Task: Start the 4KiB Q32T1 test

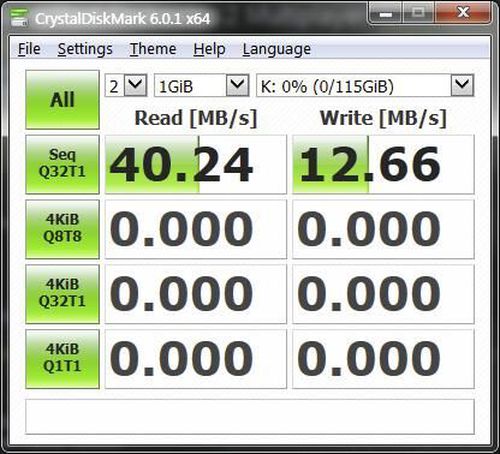Action: coord(62,294)
